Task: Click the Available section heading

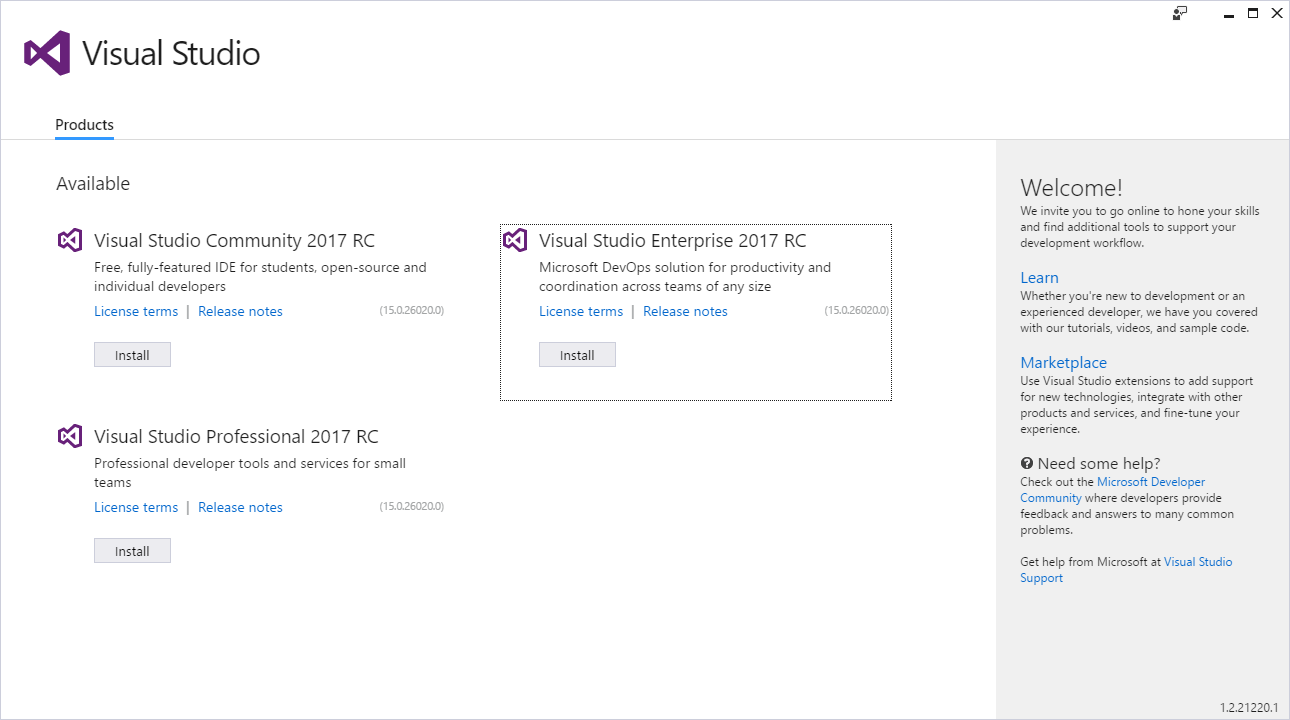Action: point(93,183)
